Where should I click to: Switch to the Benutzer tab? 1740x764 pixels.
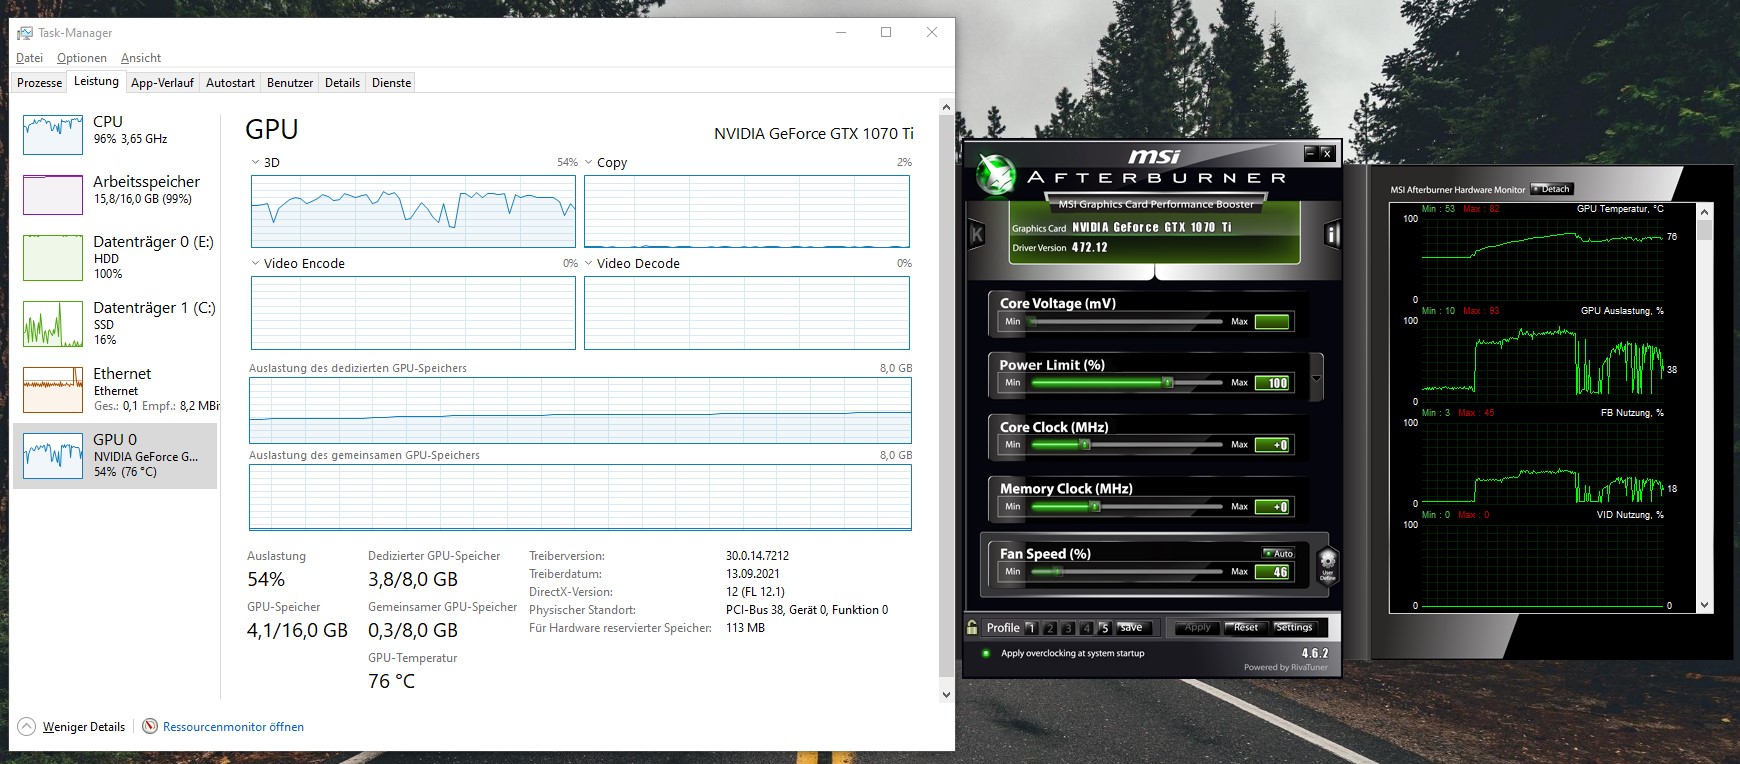tap(290, 83)
